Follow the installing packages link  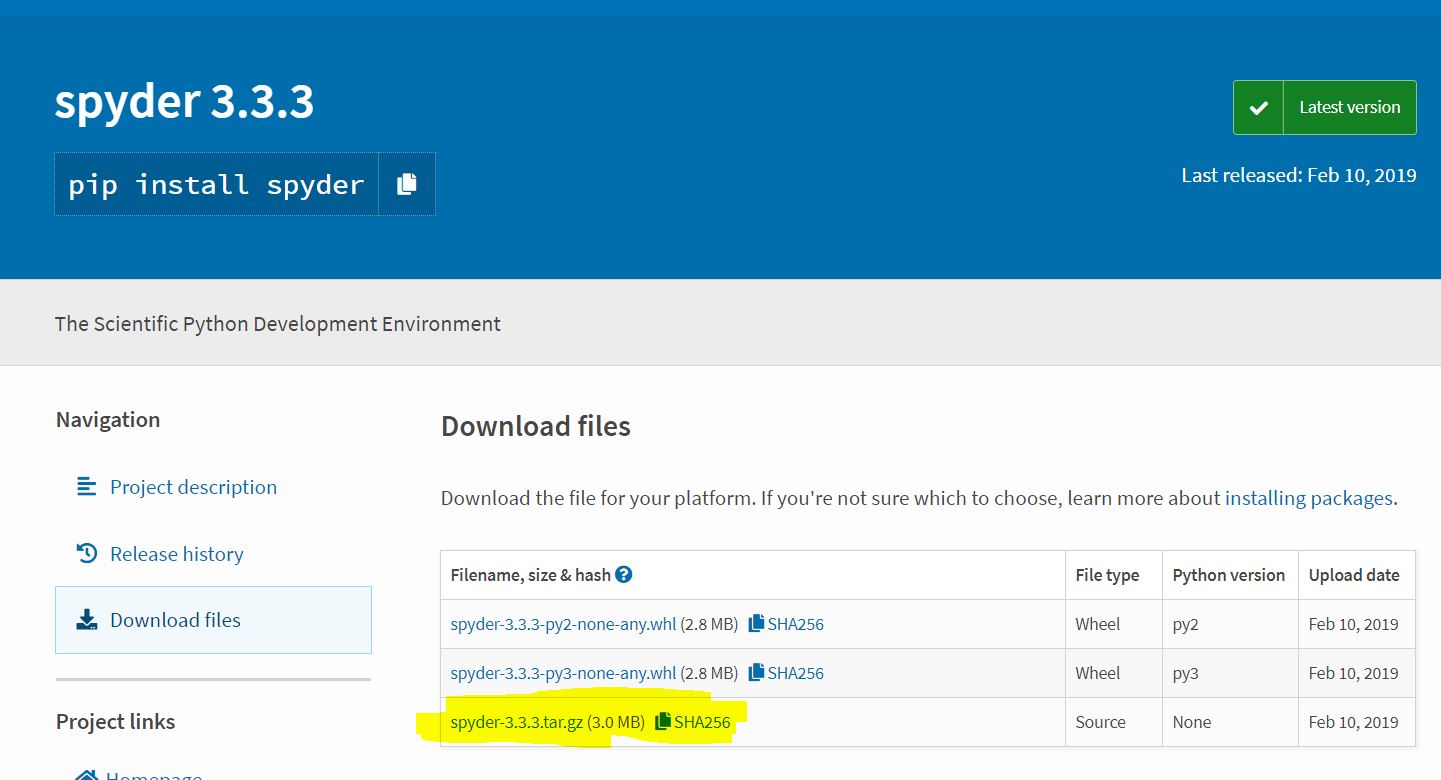(1308, 498)
